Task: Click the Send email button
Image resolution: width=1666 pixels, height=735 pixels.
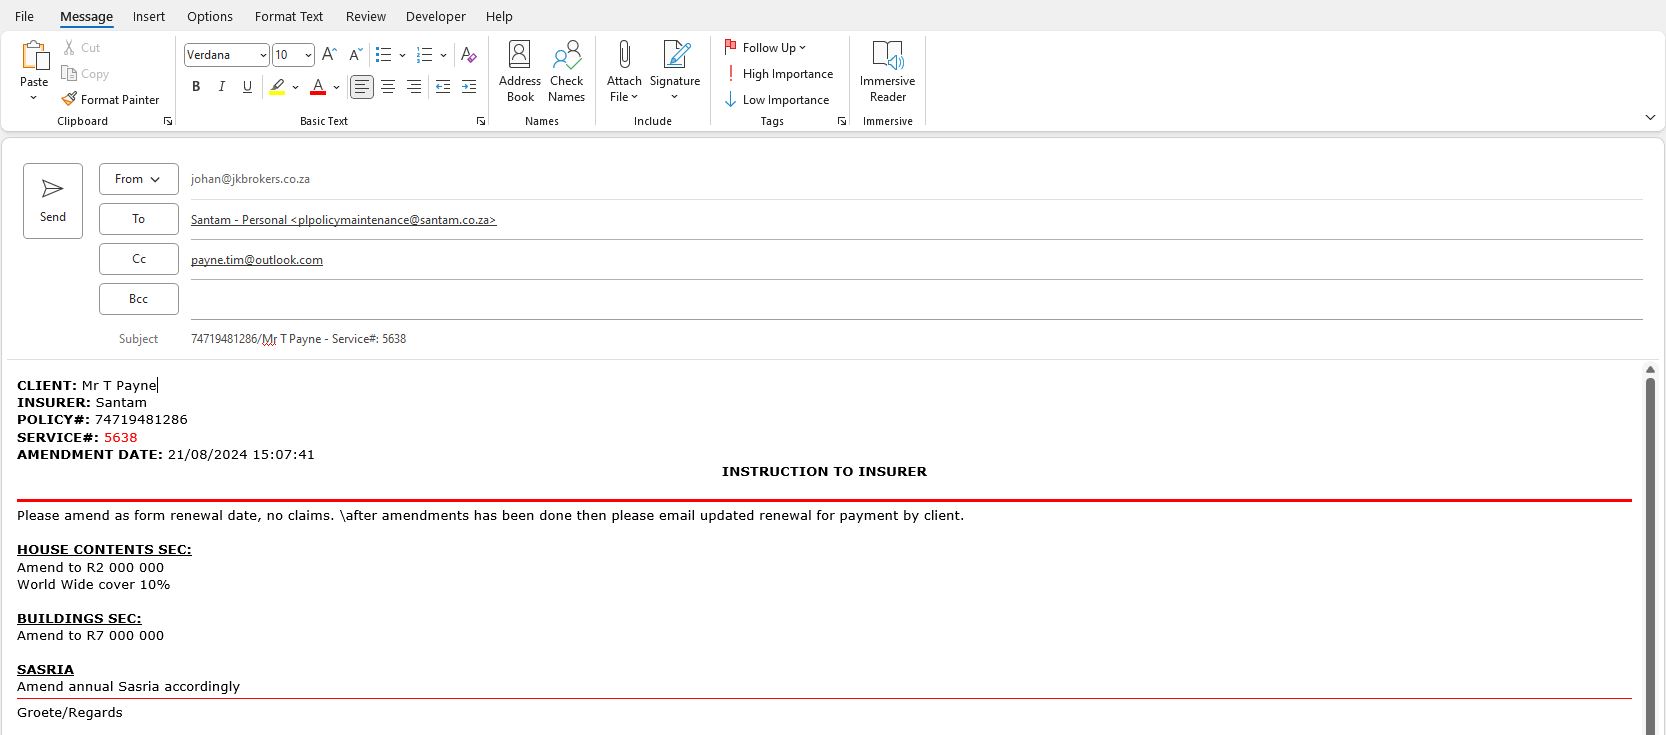Action: pos(53,201)
